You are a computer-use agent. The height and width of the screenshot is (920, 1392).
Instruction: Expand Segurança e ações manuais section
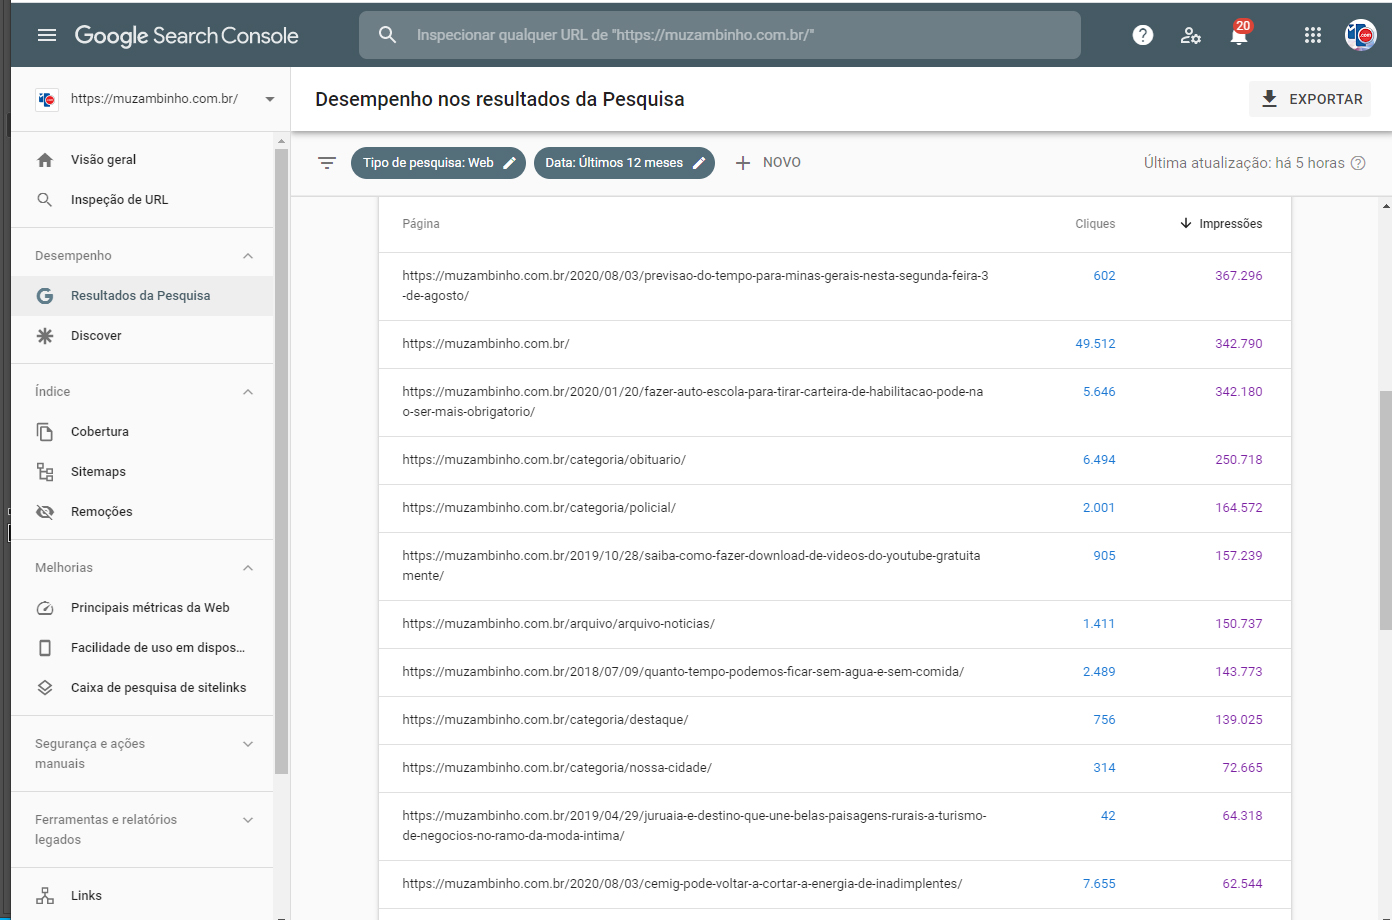pos(248,744)
